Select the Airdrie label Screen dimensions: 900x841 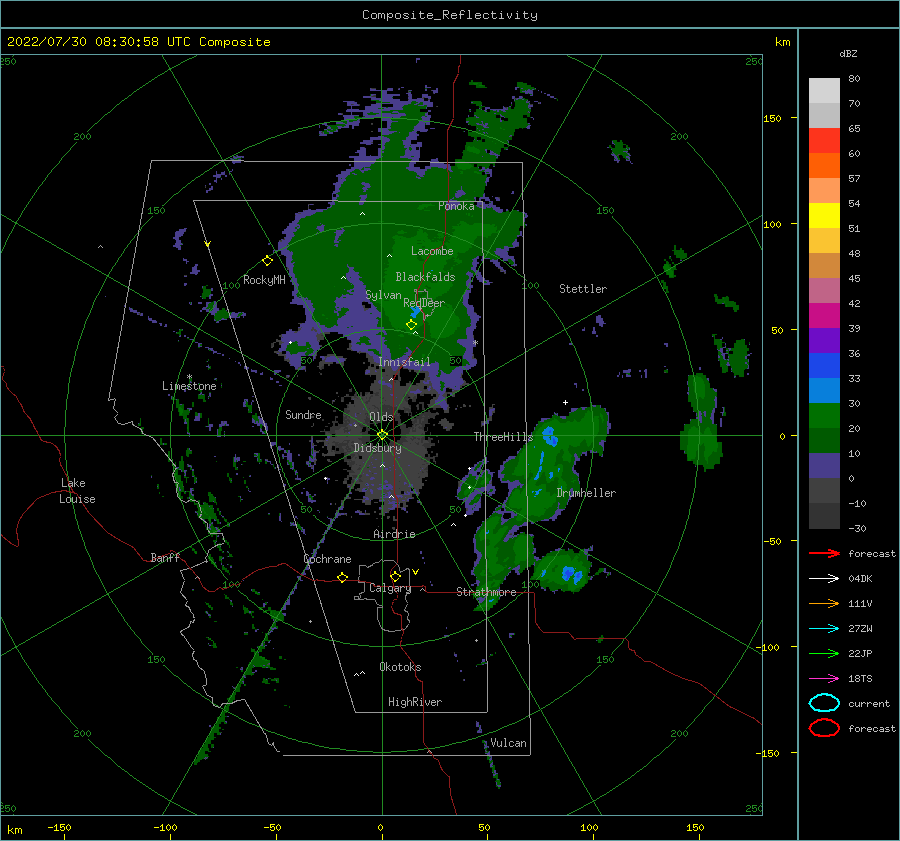[x=394, y=534]
